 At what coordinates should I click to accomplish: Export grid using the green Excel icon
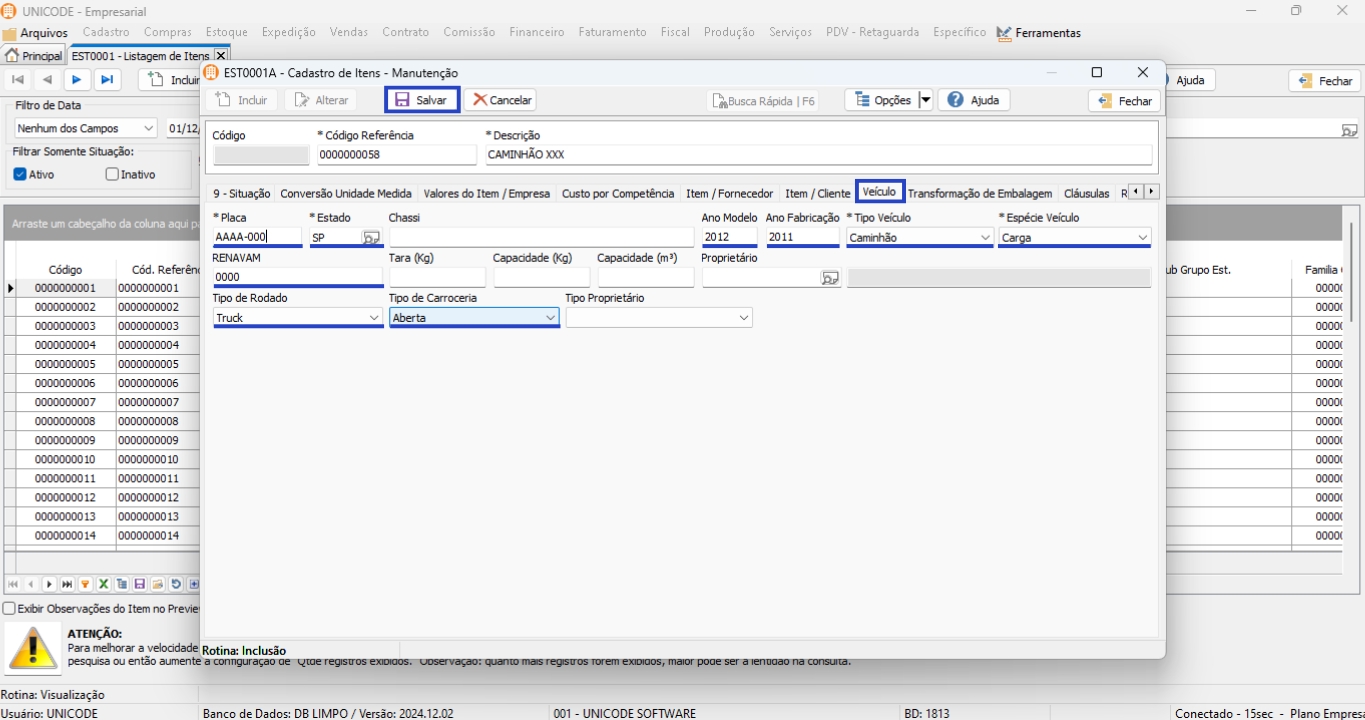pos(103,584)
